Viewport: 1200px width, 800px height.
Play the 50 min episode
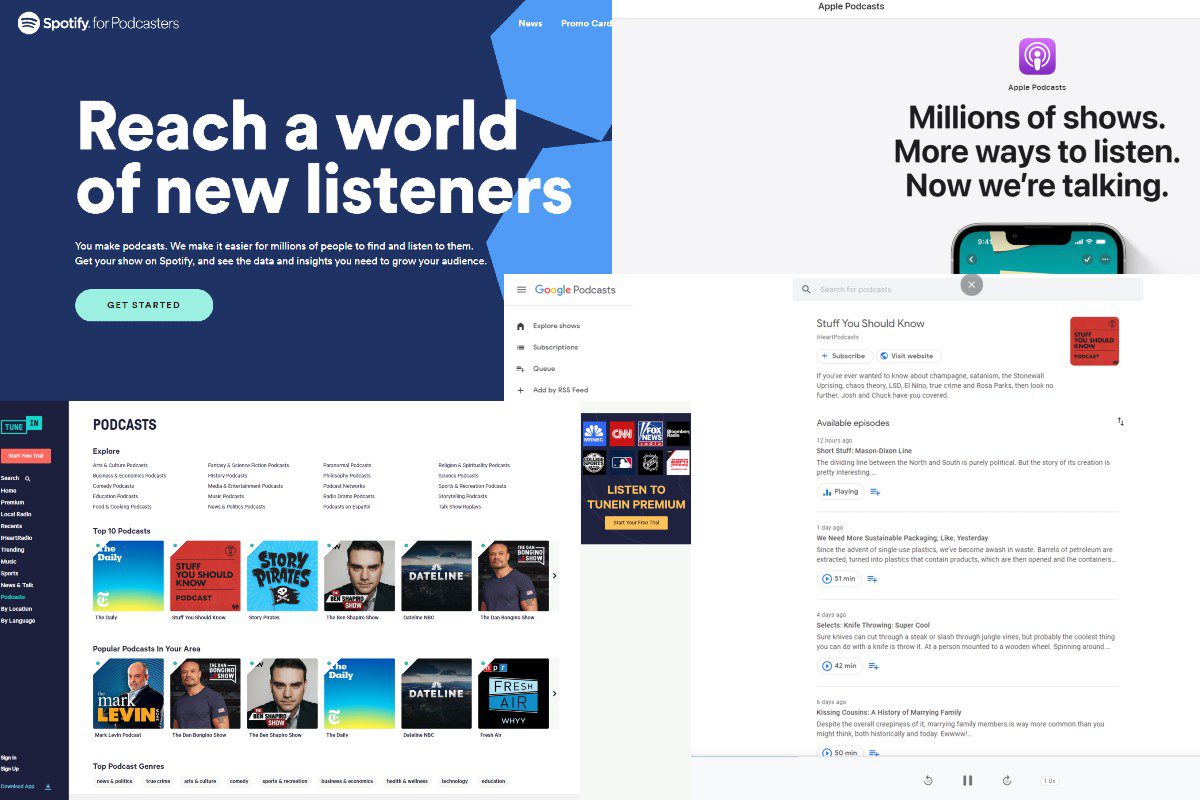click(839, 753)
